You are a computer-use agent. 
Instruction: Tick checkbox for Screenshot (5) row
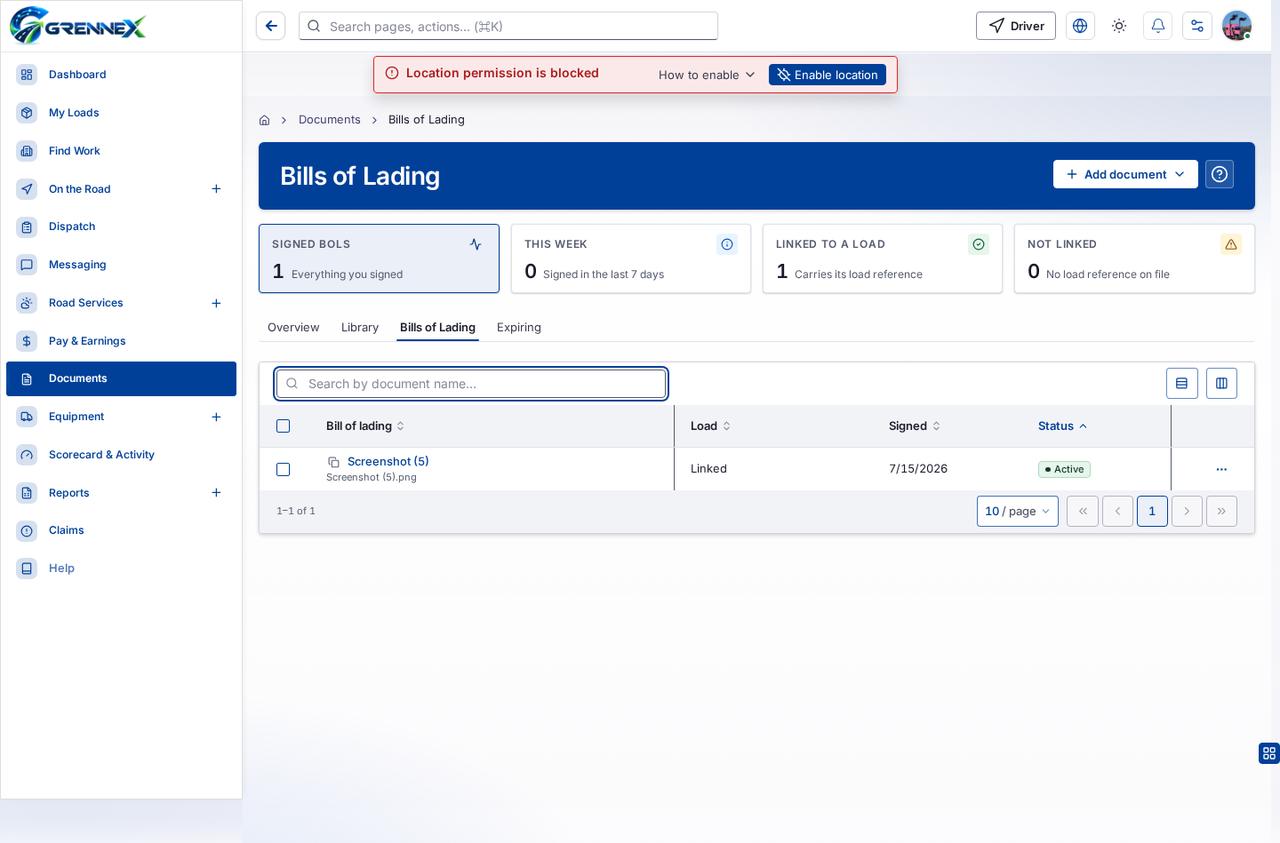pos(283,469)
